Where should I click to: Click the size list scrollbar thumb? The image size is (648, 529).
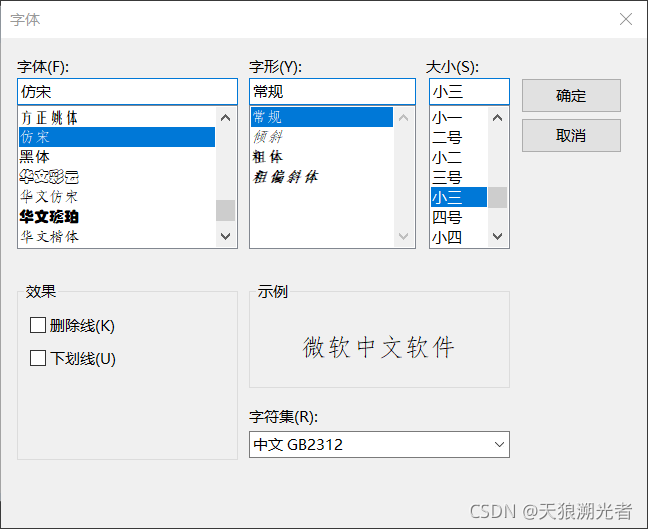click(x=498, y=197)
